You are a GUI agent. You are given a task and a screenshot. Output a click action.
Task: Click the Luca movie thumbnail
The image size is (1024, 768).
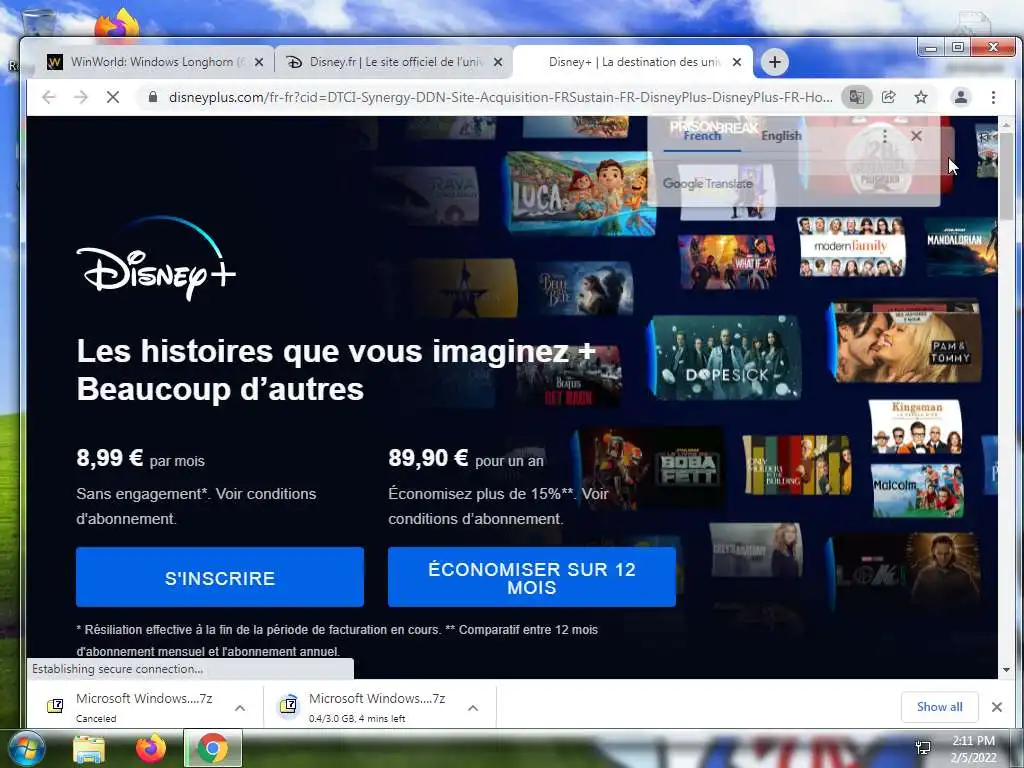[x=579, y=193]
